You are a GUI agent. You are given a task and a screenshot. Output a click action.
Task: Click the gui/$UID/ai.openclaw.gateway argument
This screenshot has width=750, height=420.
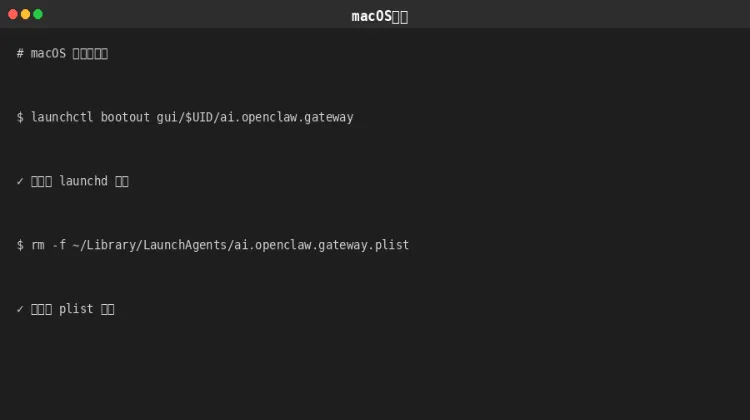pyautogui.click(x=255, y=117)
